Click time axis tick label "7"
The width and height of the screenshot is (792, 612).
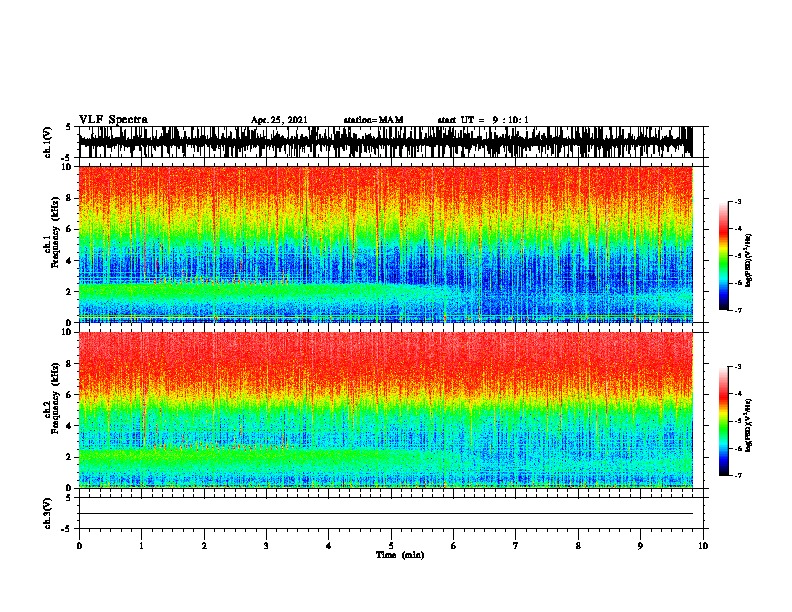coord(516,546)
